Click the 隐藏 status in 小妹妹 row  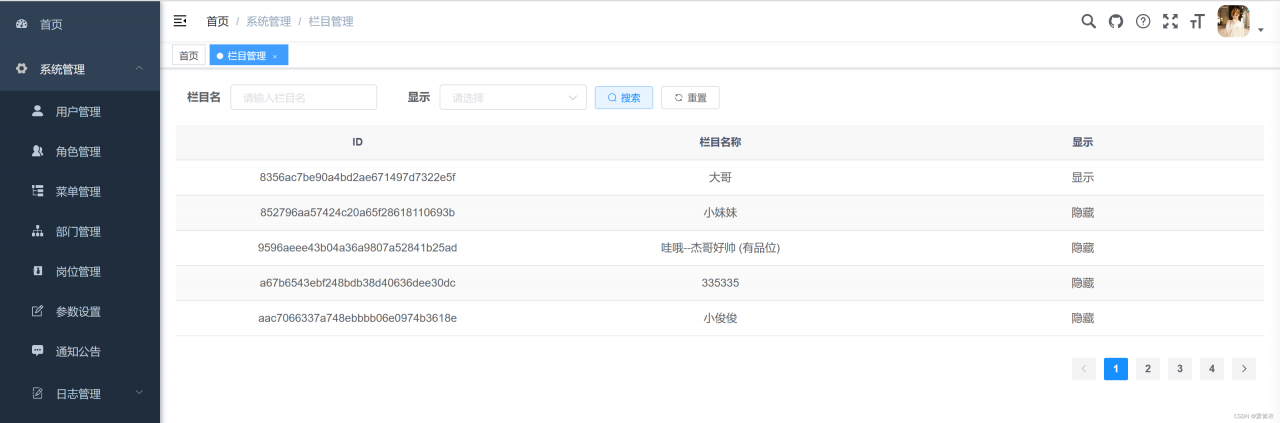(x=1083, y=212)
